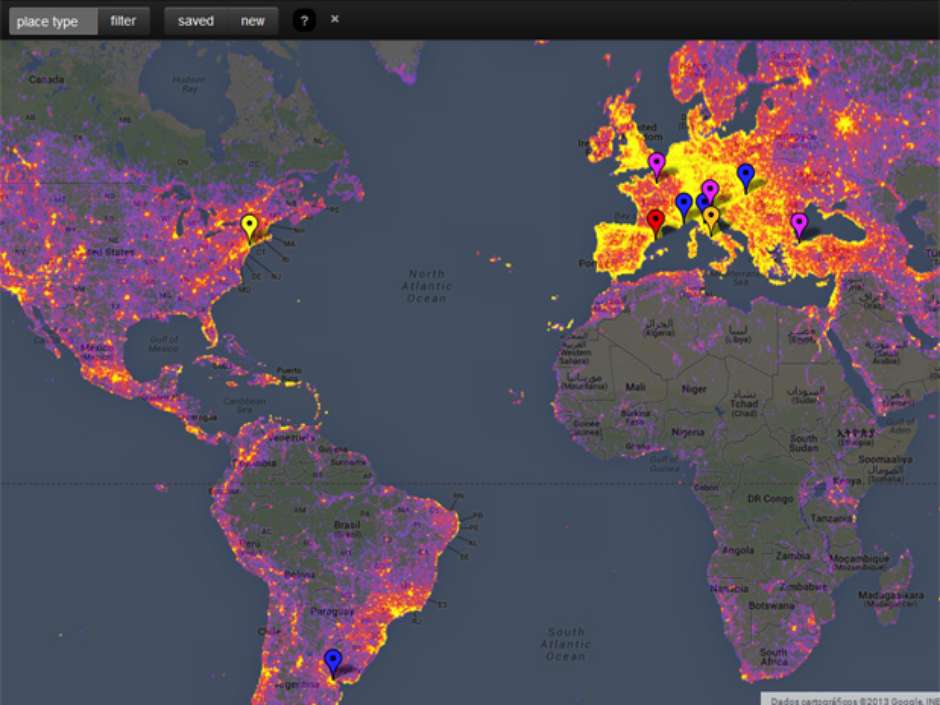Click the Google map data attribution text
Viewport: 940px width, 705px height.
pyautogui.click(x=849, y=698)
